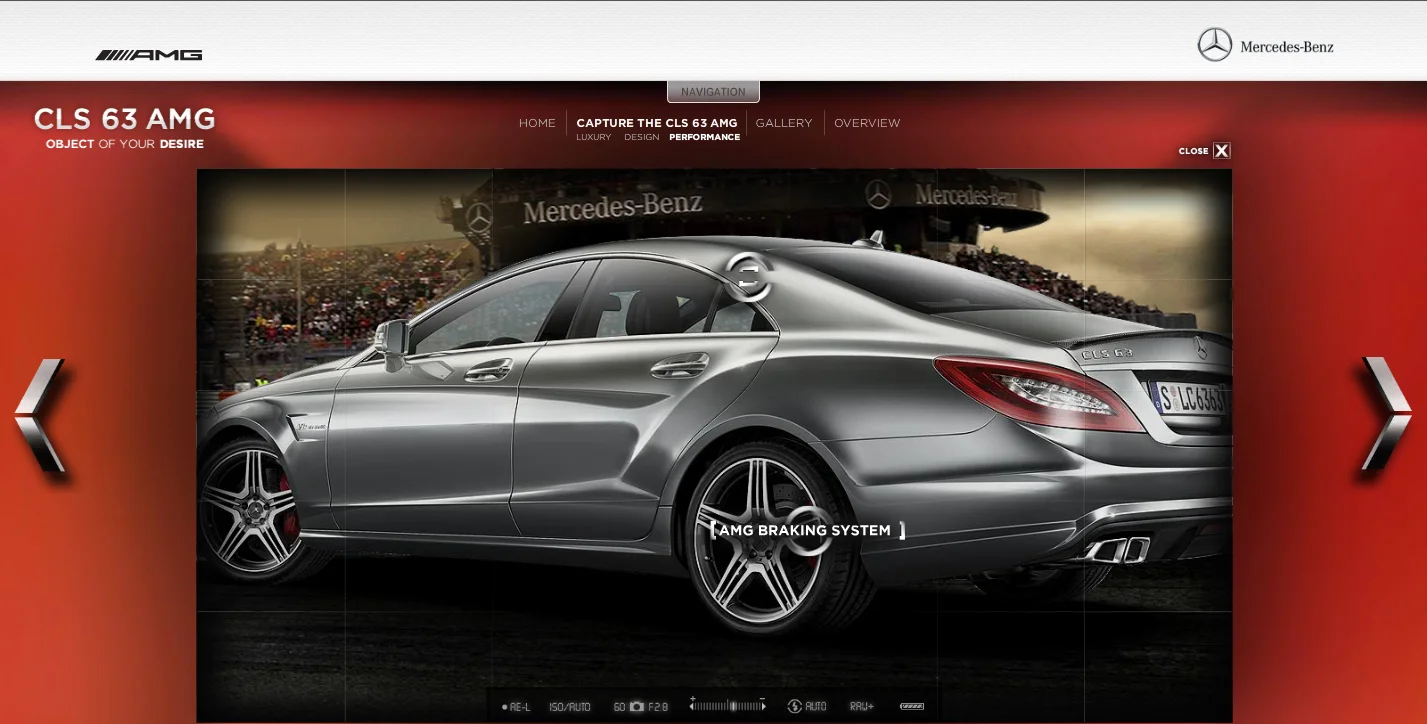The width and height of the screenshot is (1427, 724).
Task: Go to the previous view with the left chevron
Action: pyautogui.click(x=40, y=415)
